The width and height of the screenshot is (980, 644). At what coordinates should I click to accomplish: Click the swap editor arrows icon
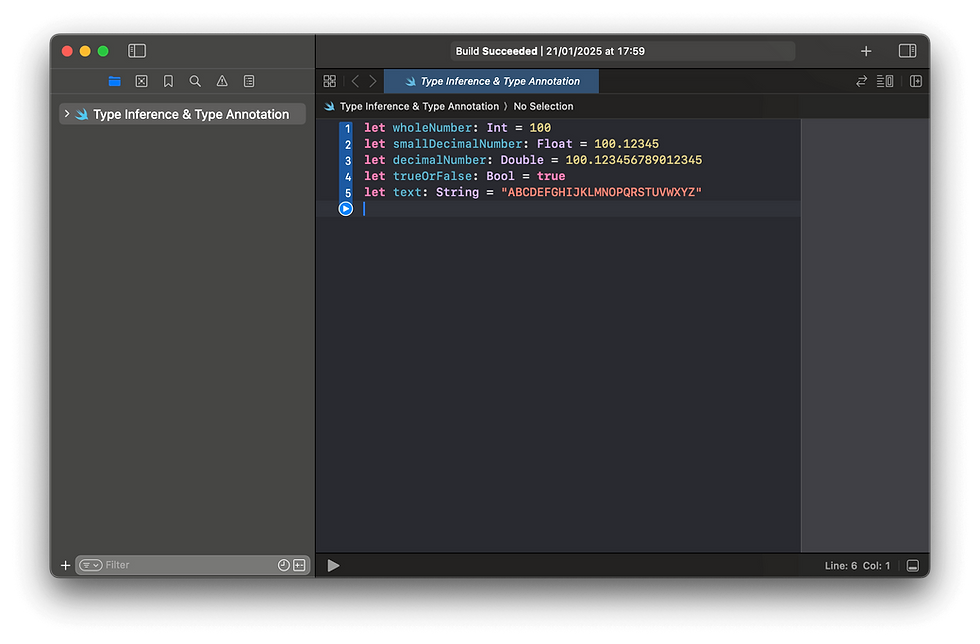861,81
